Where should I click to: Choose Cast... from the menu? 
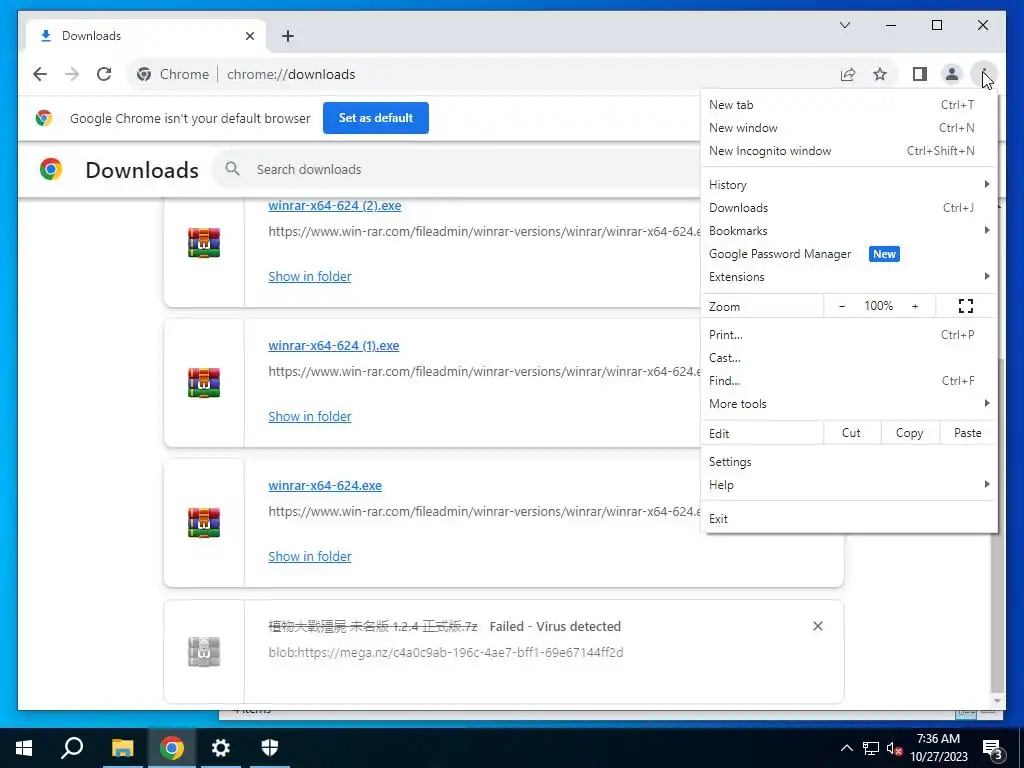coord(848,358)
